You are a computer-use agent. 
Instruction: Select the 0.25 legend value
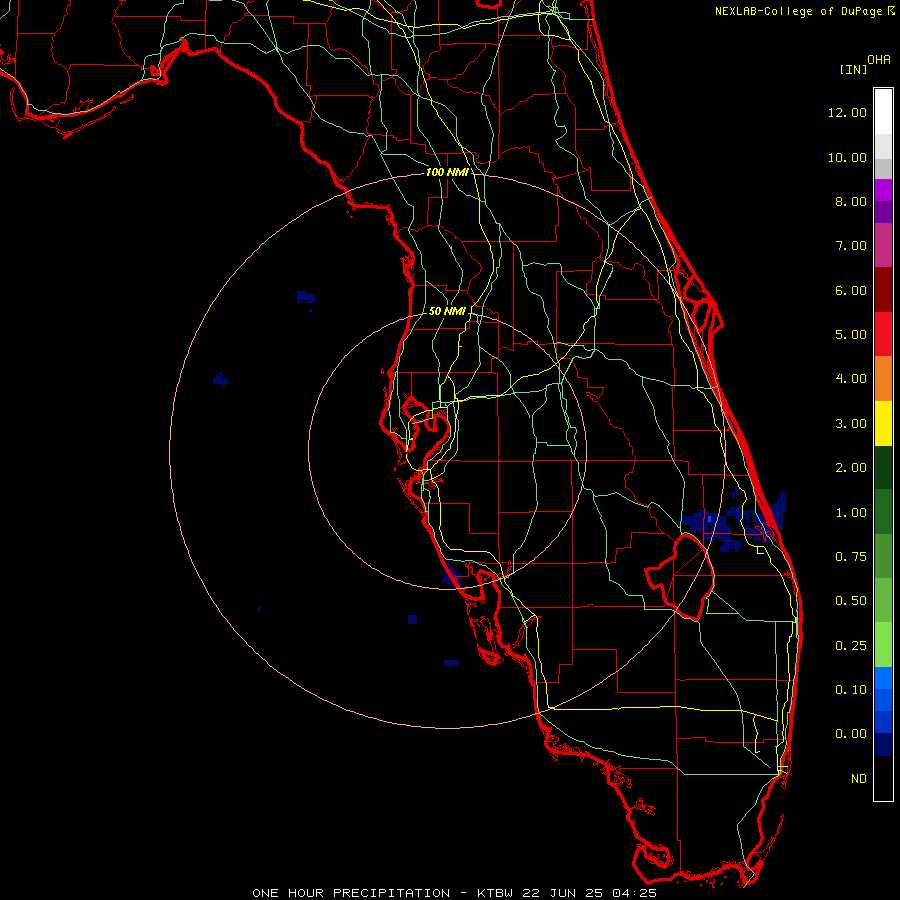click(851, 646)
